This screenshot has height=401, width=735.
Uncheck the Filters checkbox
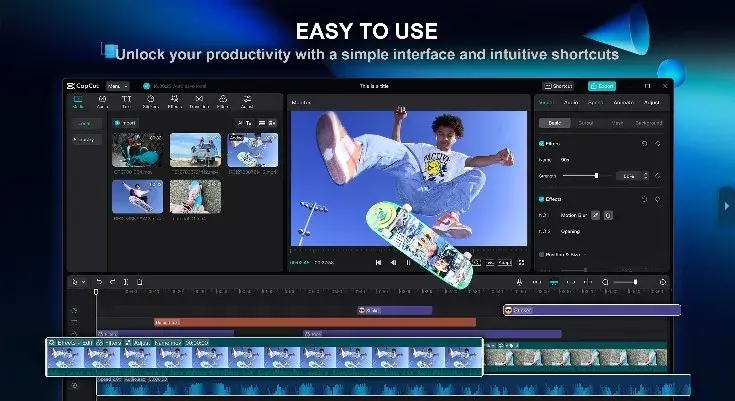[x=541, y=144]
